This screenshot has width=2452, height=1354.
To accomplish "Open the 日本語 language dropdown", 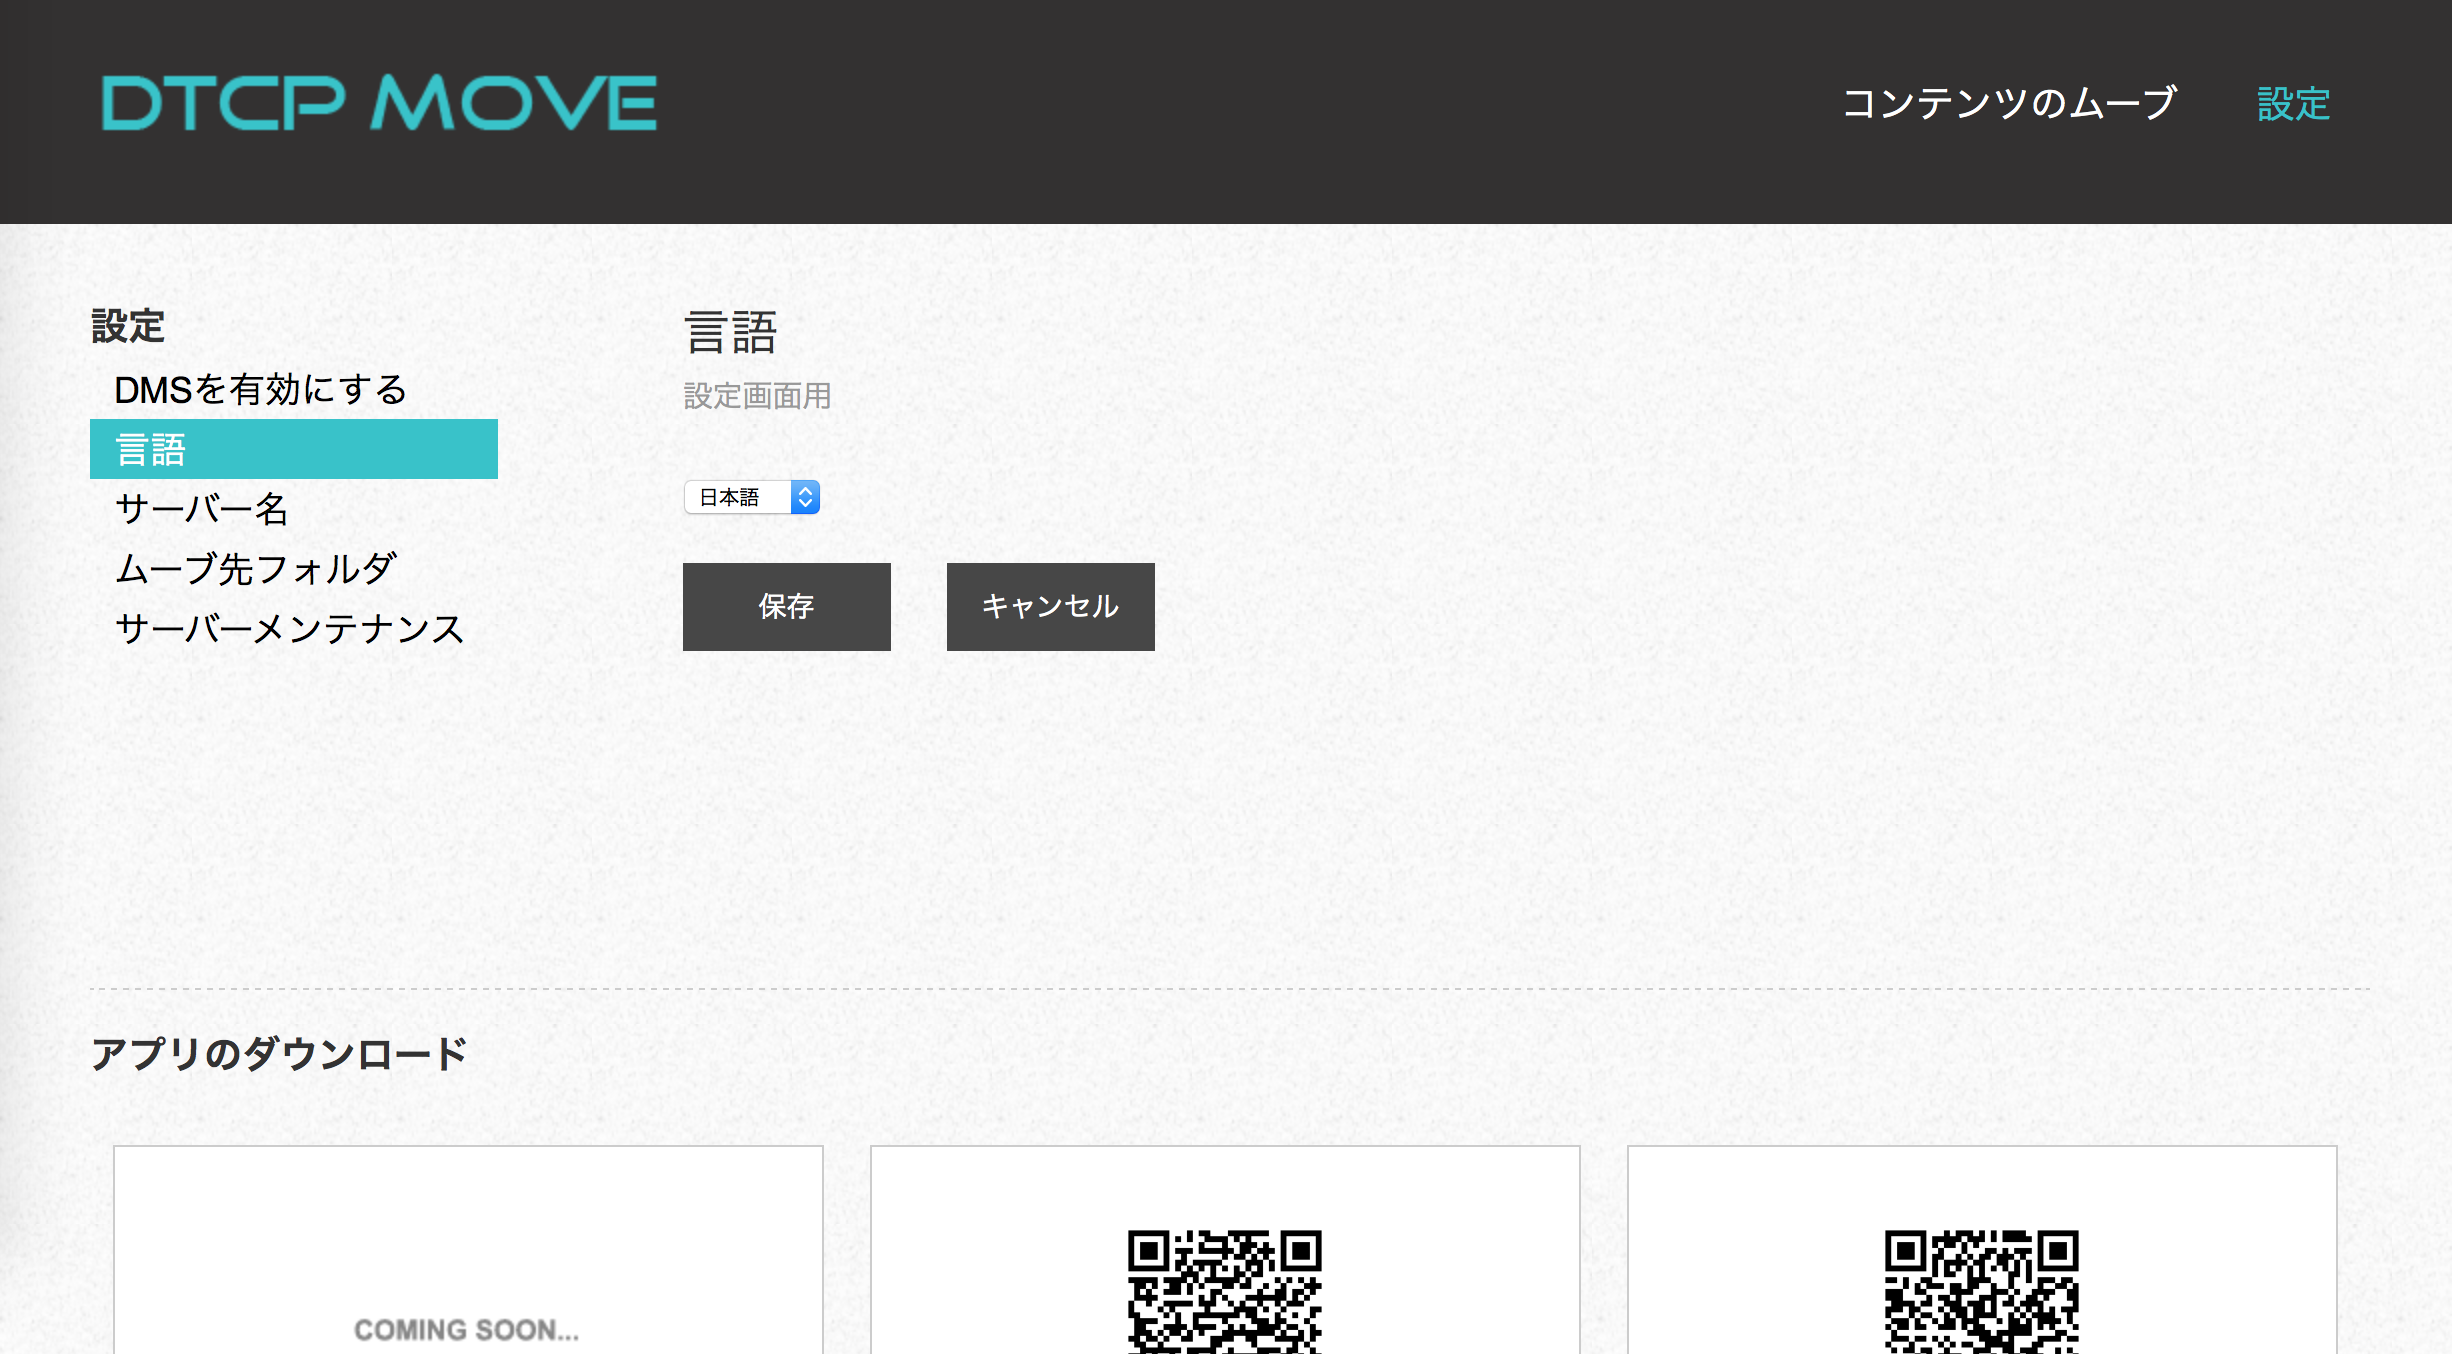I will coord(752,497).
